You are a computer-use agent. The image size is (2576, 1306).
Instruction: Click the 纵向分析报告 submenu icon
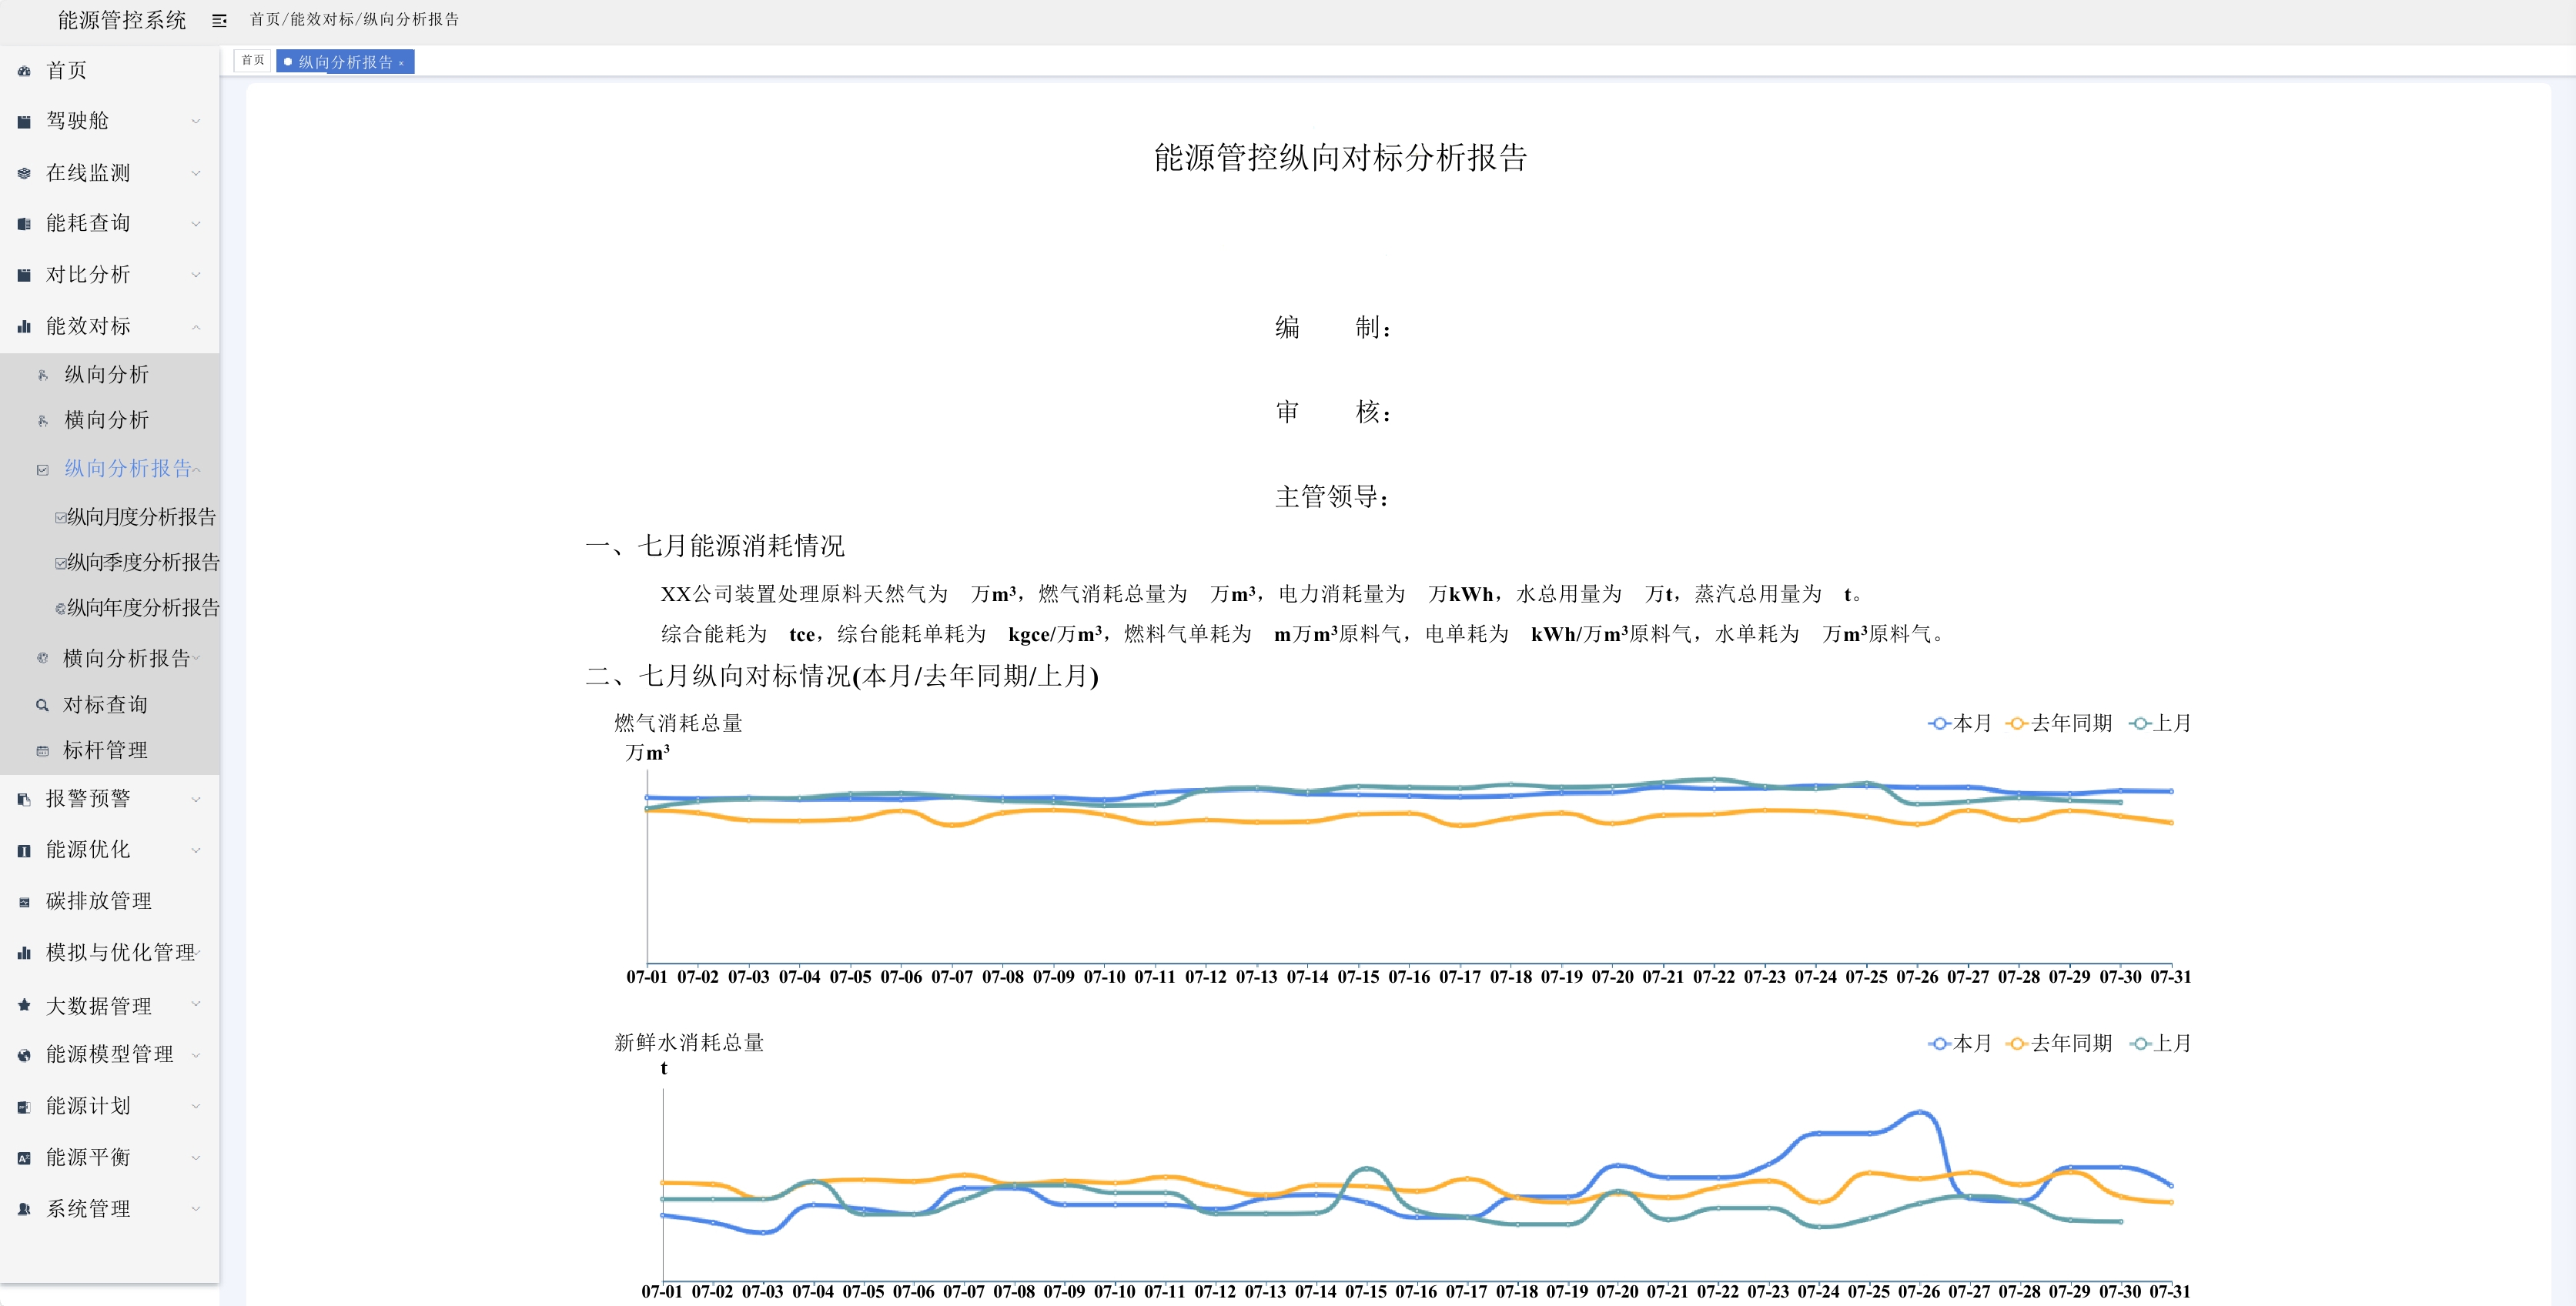43,469
